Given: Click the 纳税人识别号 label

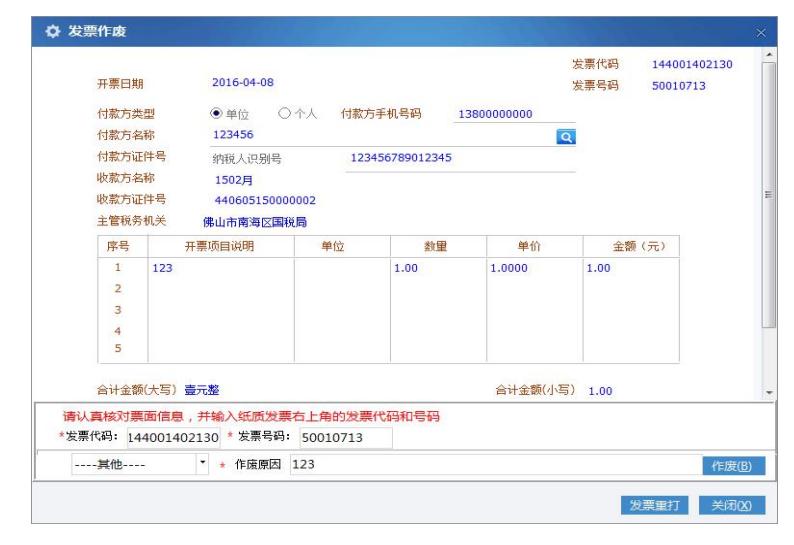Looking at the screenshot, I should [247, 159].
